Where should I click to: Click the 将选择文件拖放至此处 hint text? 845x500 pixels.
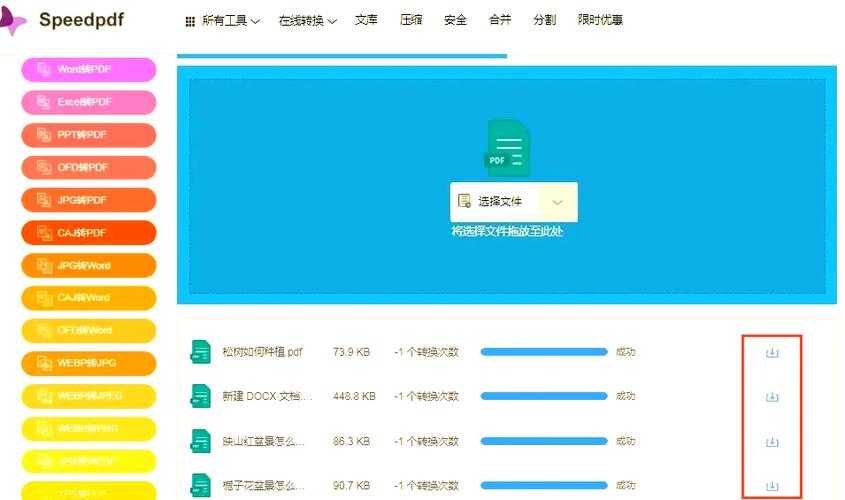coord(507,231)
